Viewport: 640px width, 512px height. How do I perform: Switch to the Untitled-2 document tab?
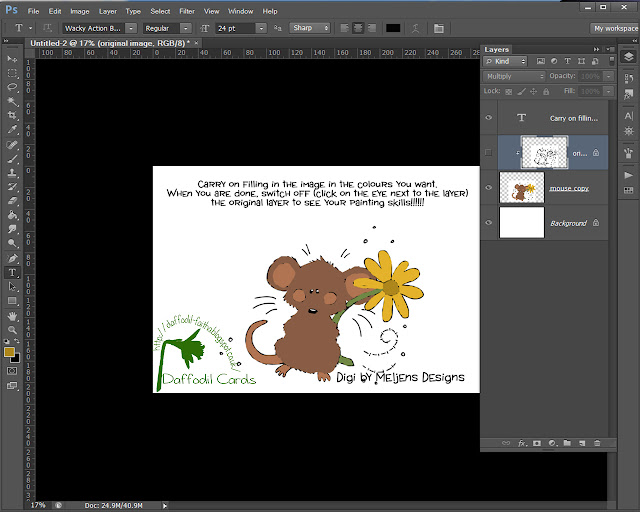110,43
